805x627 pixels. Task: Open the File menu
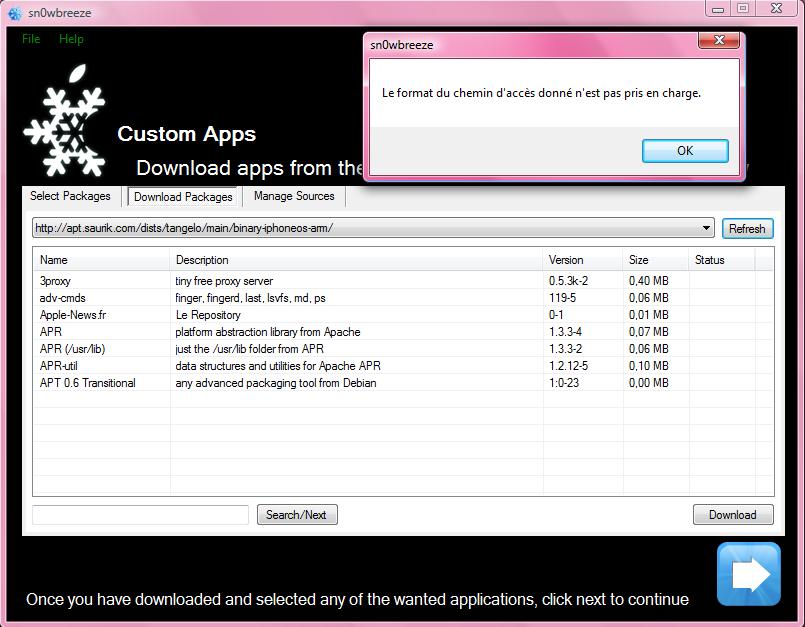(31, 39)
